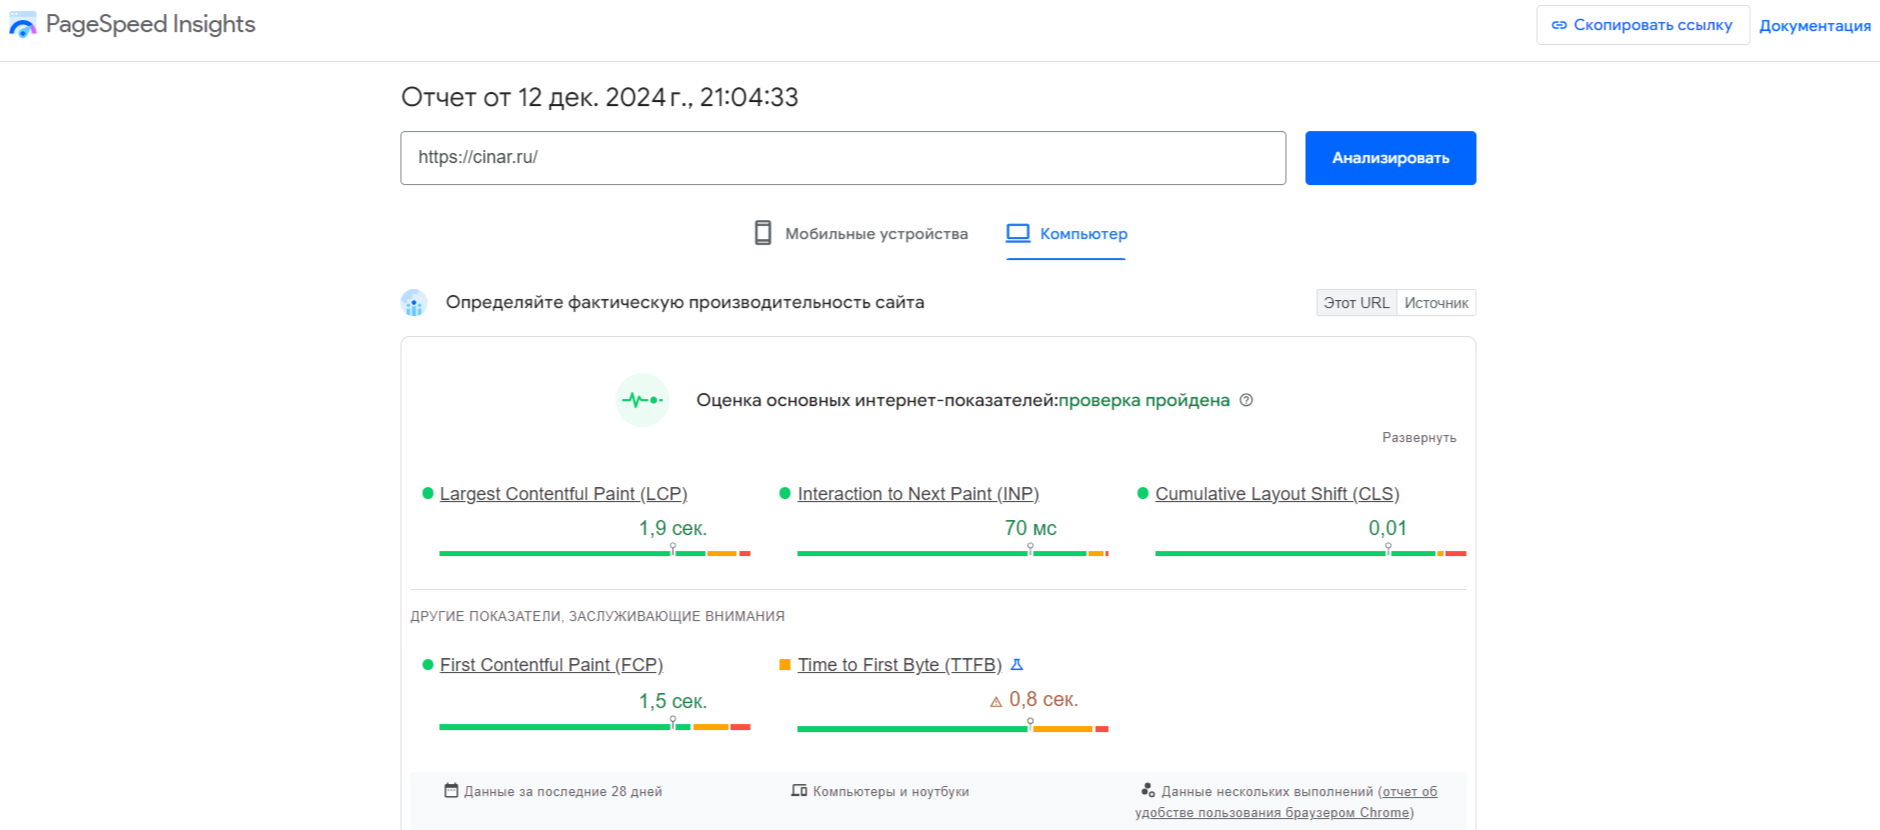Click the проверка пройдена status text
The width and height of the screenshot is (1880, 830).
[x=1144, y=400]
